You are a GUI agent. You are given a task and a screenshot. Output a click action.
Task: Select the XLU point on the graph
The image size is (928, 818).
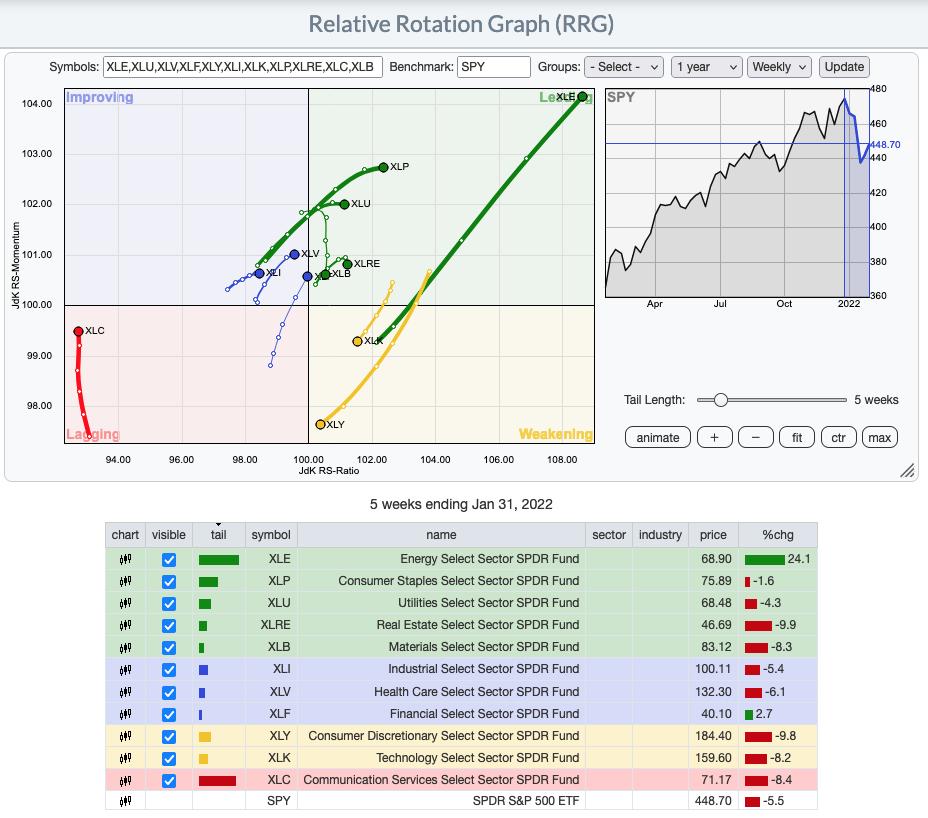click(344, 204)
